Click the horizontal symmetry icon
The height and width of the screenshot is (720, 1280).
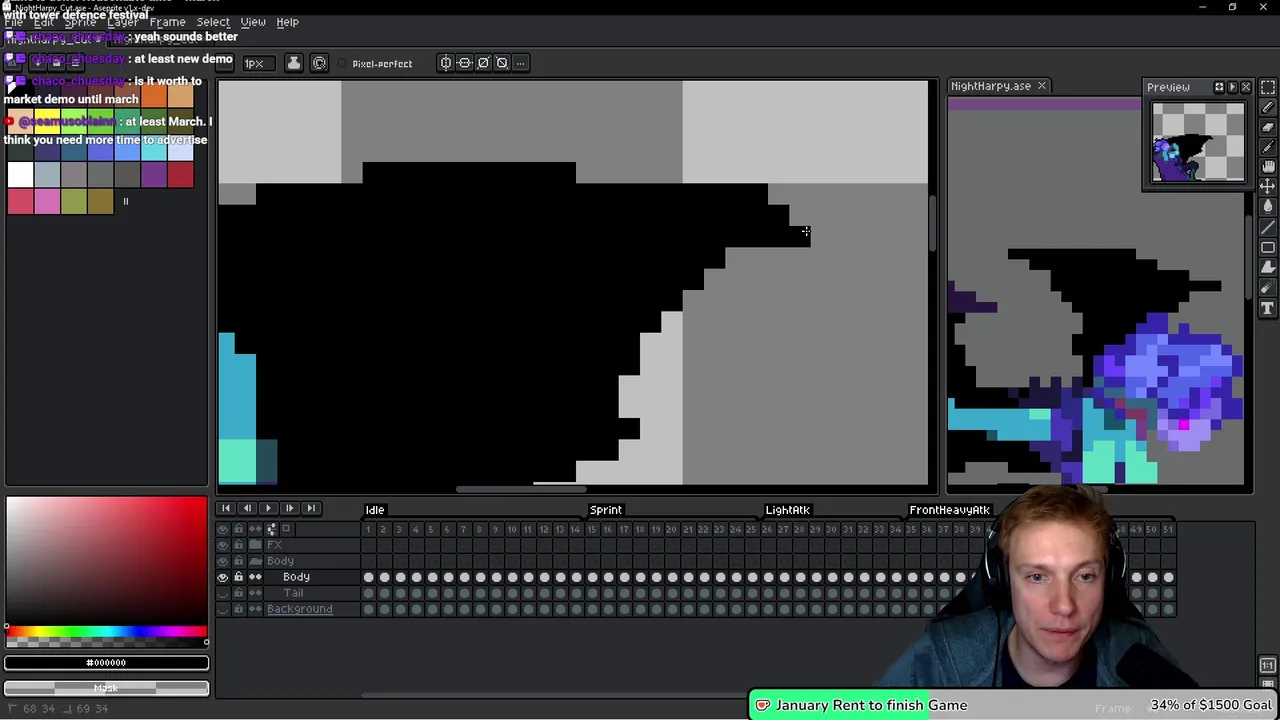point(446,63)
